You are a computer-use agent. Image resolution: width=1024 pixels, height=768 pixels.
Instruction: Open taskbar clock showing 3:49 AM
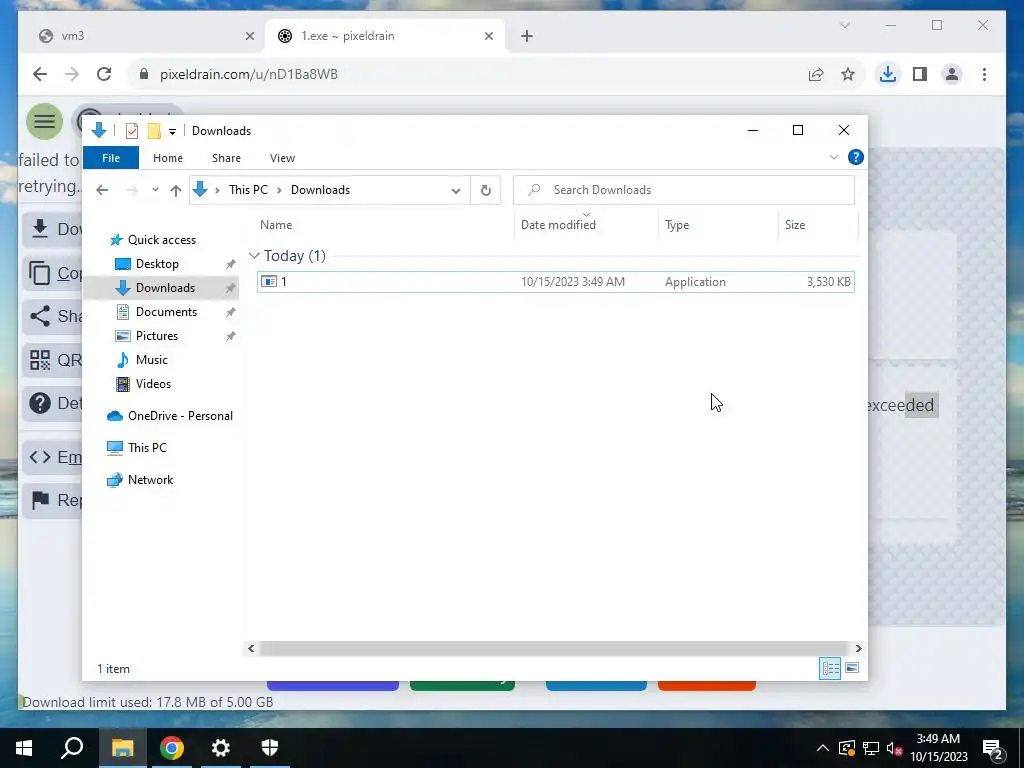tap(938, 748)
